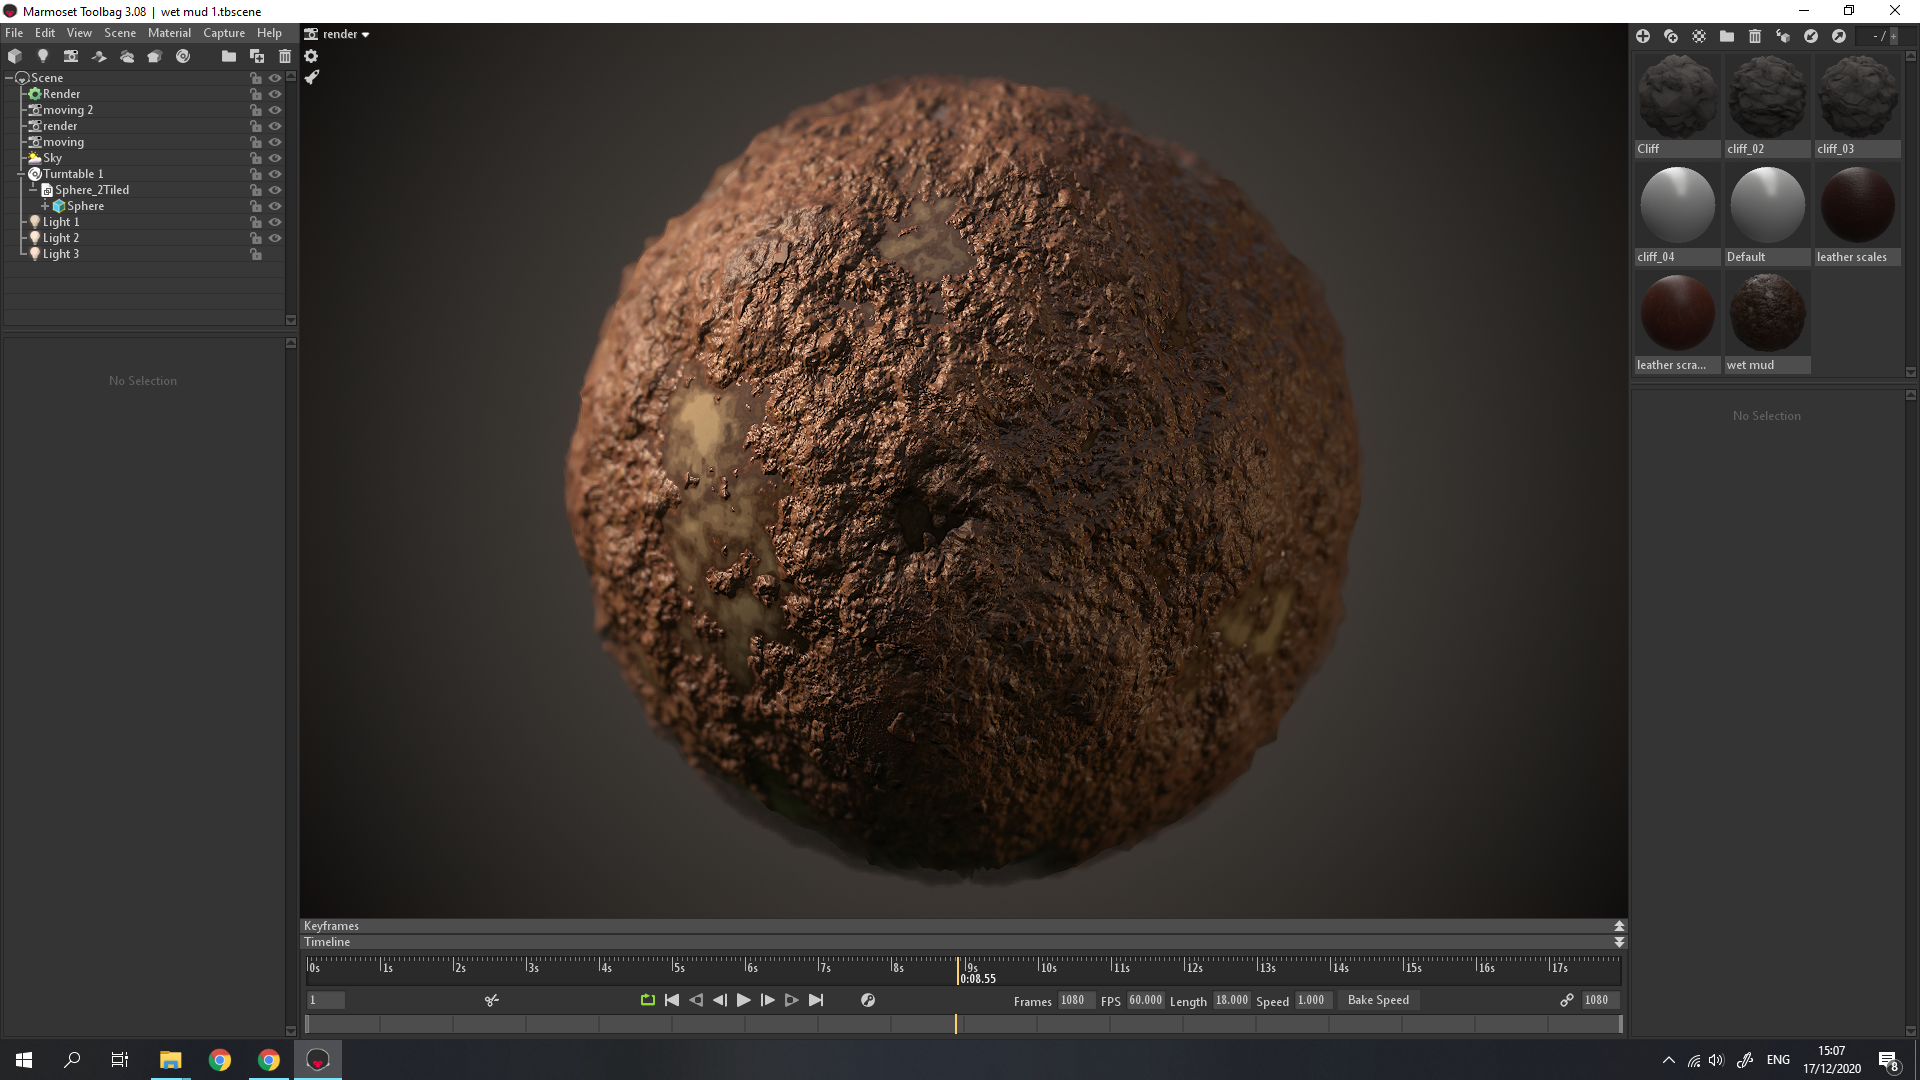Import material with down-left arrow icon
Viewport: 1920px width, 1080px height.
[x=1811, y=36]
